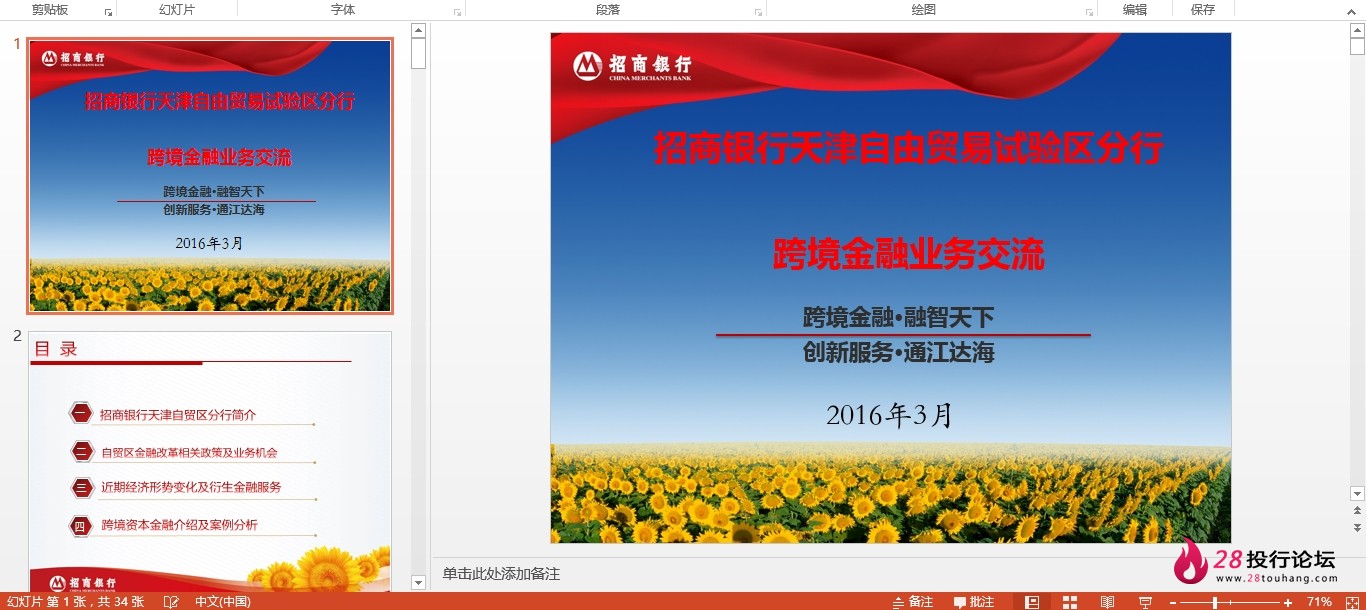Image resolution: width=1366 pixels, height=610 pixels.
Task: Open 绘图 group dialog launcher
Action: coord(1089,12)
